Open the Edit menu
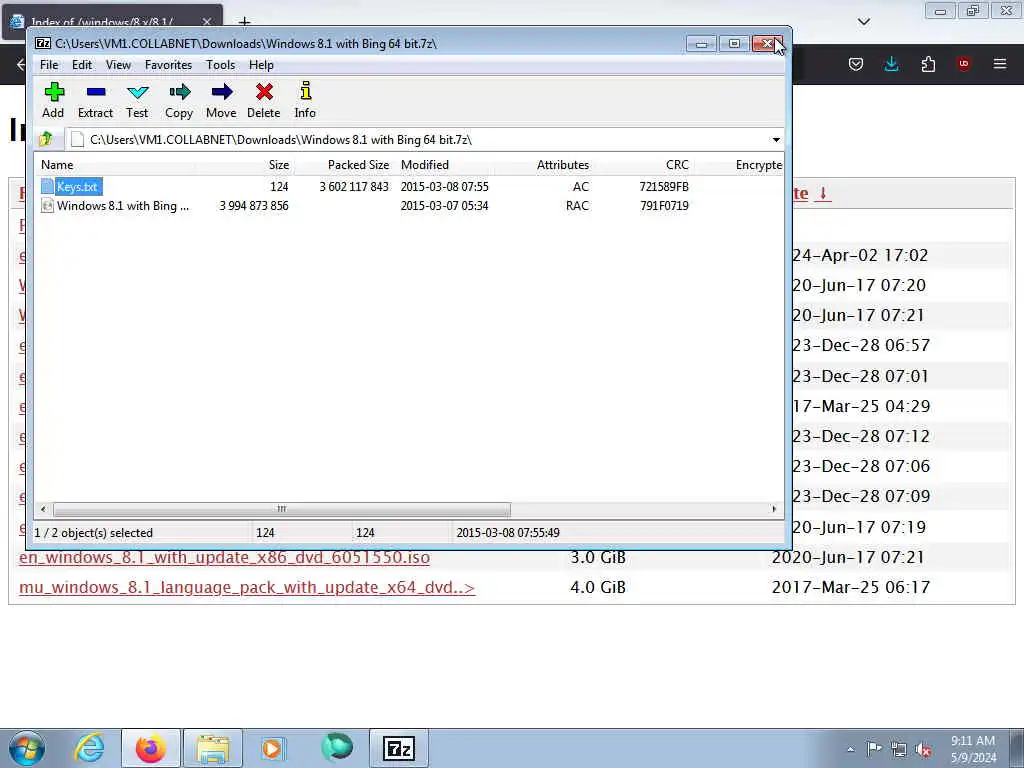The image size is (1024, 768). tap(82, 65)
